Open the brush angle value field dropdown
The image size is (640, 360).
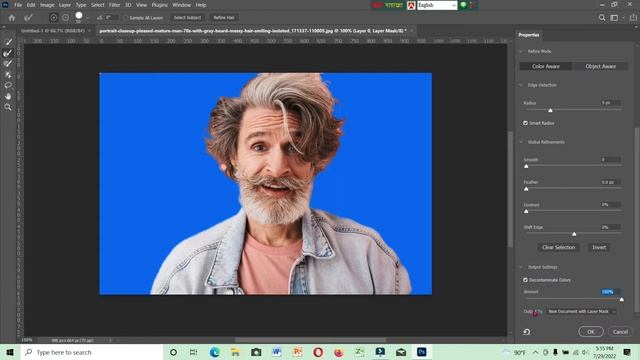coord(112,18)
